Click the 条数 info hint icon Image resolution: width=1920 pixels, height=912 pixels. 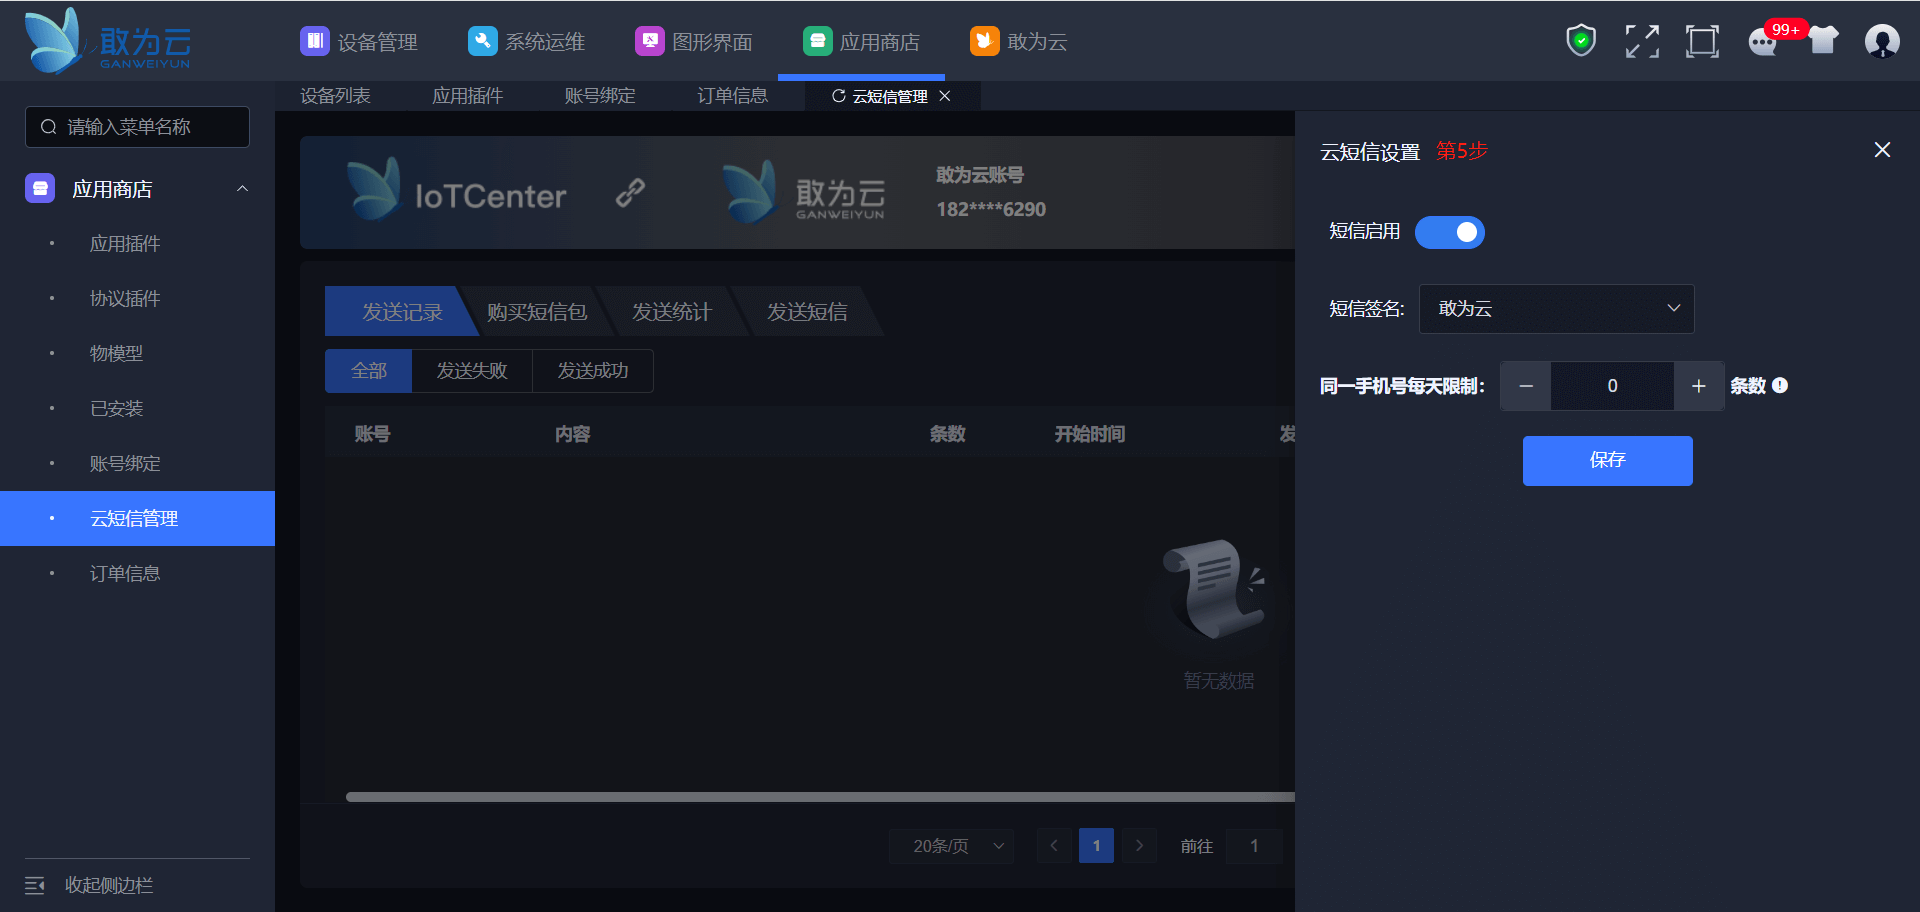[x=1780, y=385]
